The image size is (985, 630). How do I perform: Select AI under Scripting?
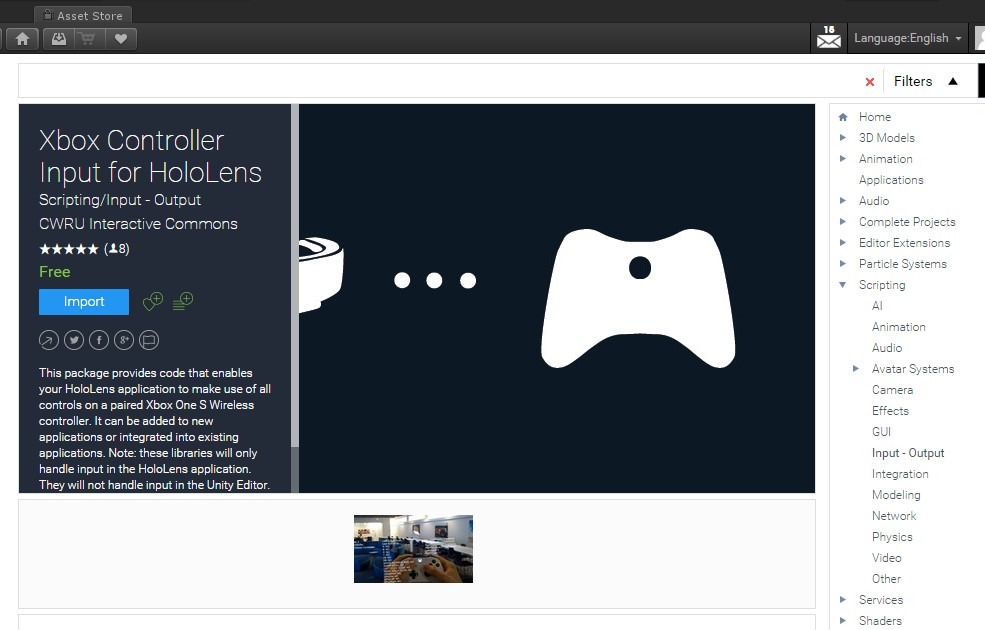[x=877, y=306]
